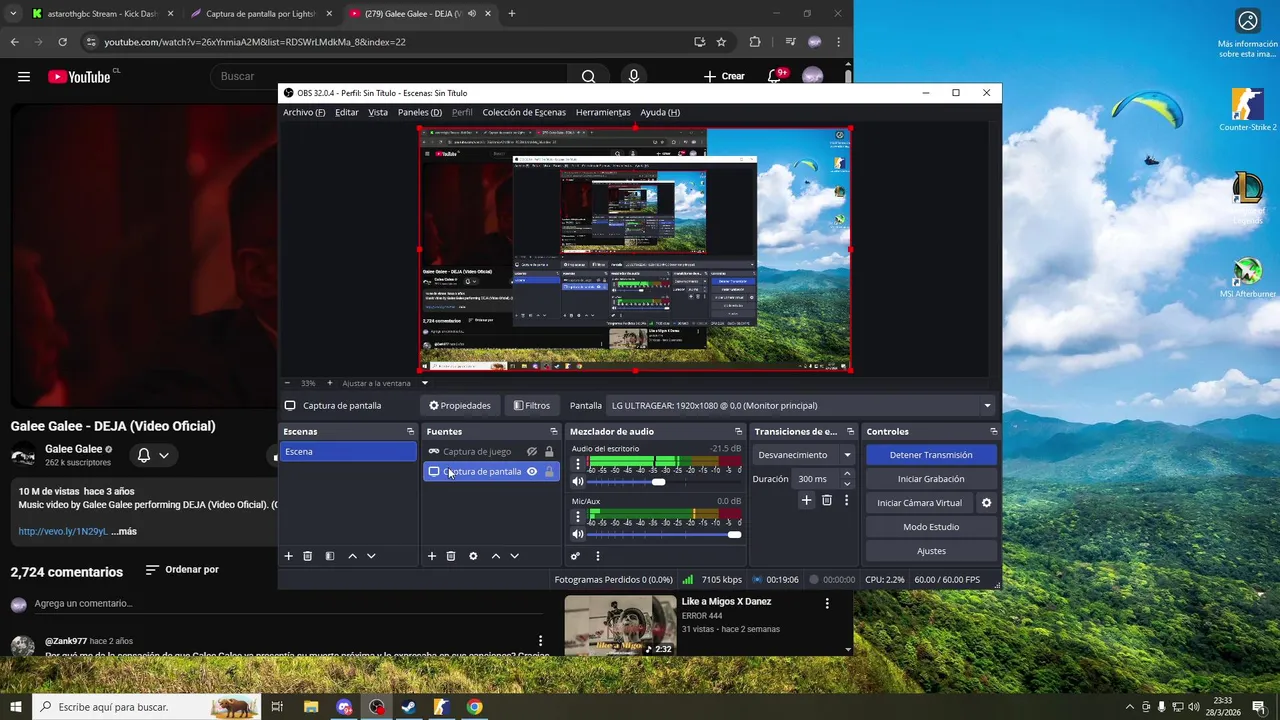Viewport: 1280px width, 720px height.
Task: Increase transition duration with up stepper
Action: pos(847,474)
